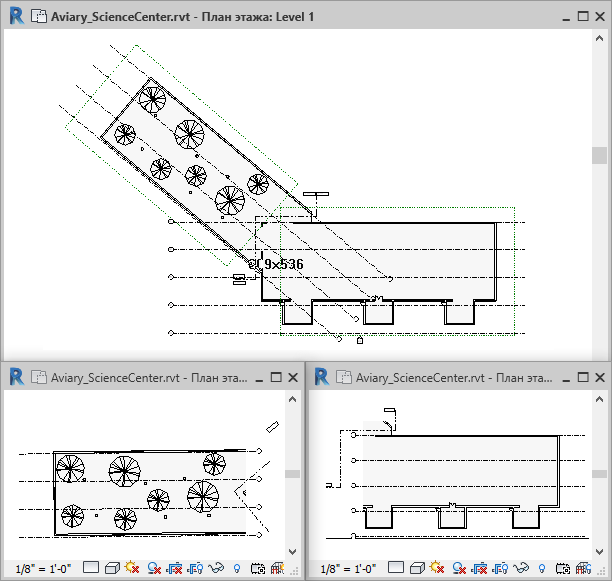Toggle Sun Path in bottom-right view

point(437,568)
